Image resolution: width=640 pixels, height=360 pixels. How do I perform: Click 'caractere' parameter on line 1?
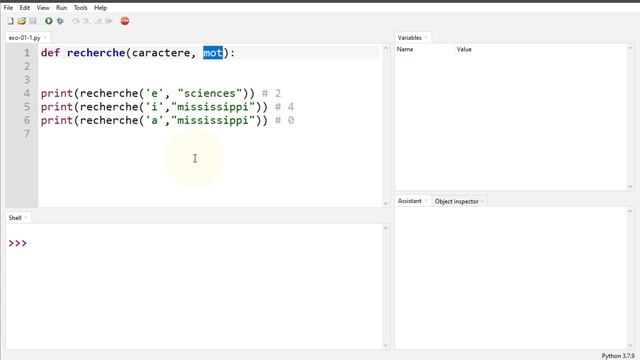click(161, 53)
